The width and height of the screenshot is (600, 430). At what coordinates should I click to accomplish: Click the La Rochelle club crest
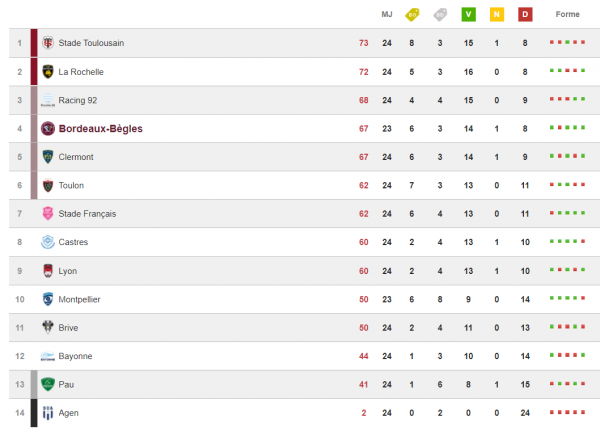pyautogui.click(x=48, y=72)
